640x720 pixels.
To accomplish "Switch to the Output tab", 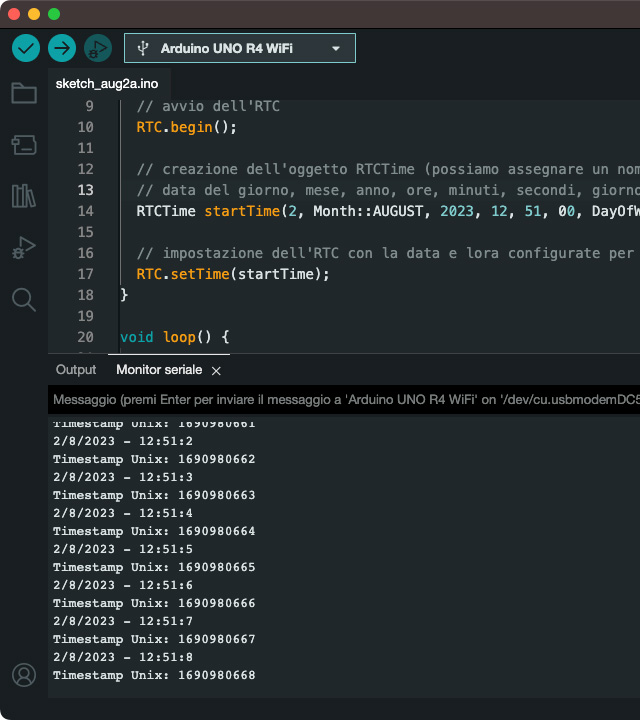I will pos(76,370).
